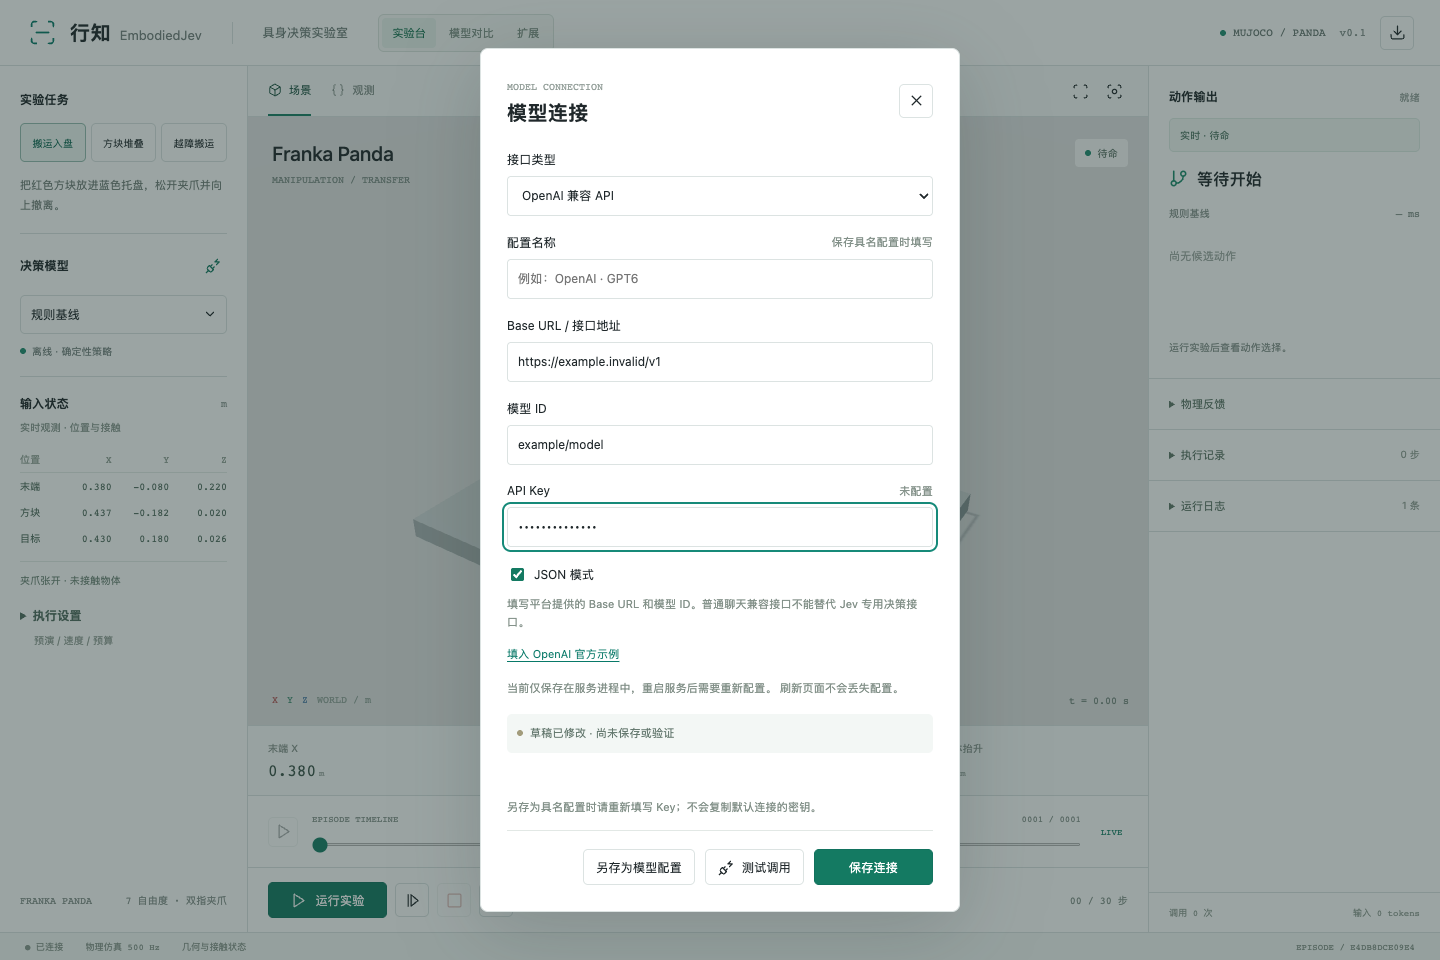Screen dimensions: 1440x960
Task: Click the EmbodiedJev logo icon
Action: tap(42, 33)
